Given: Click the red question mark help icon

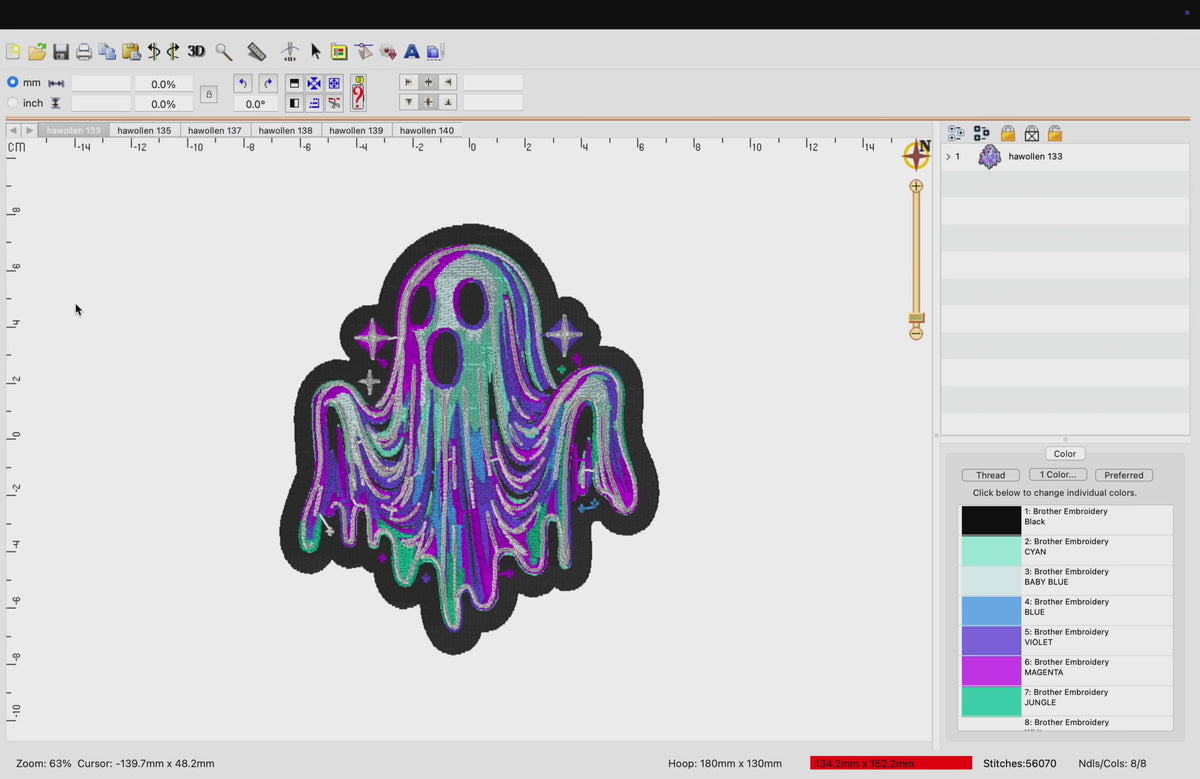Looking at the screenshot, I should coord(357,93).
